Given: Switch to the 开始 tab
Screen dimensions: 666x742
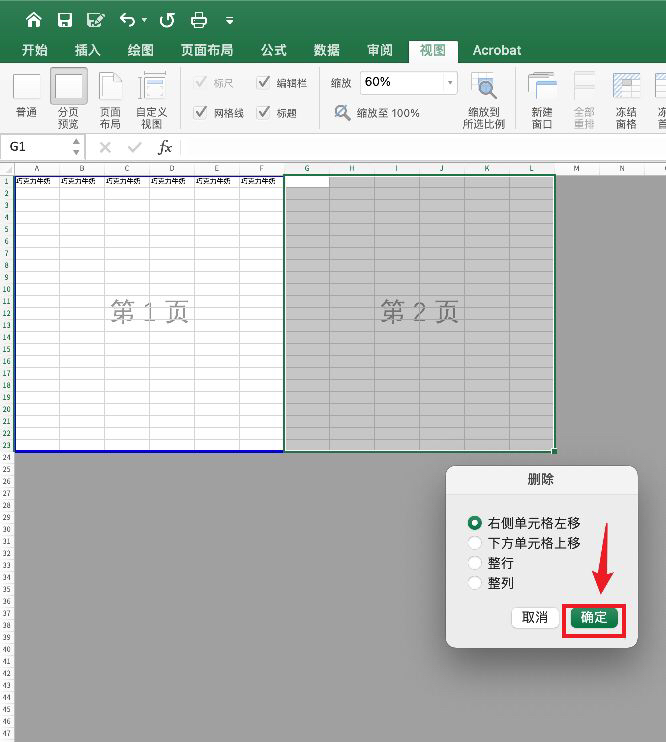Looking at the screenshot, I should click(x=35, y=50).
